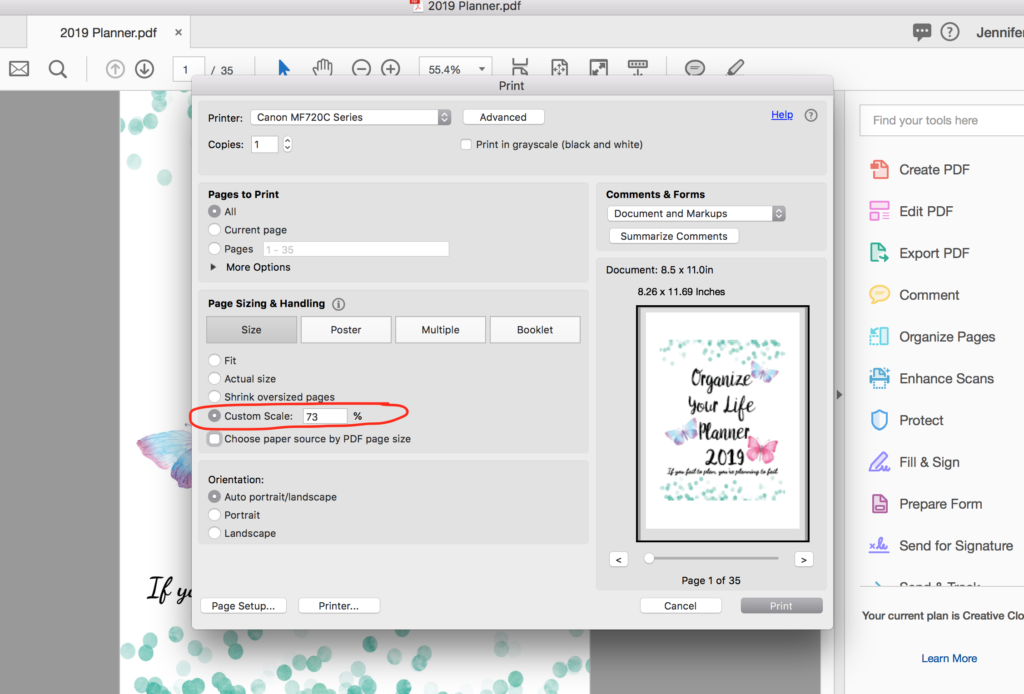The height and width of the screenshot is (694, 1024).
Task: Choose the Landscape orientation option
Action: [216, 532]
